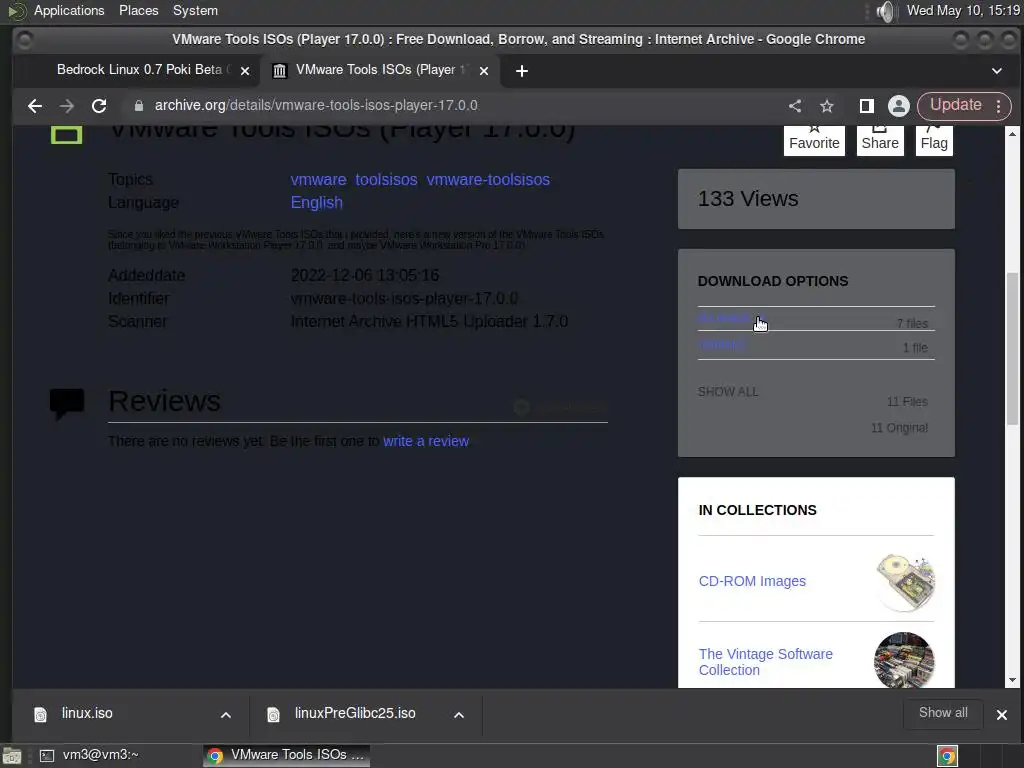
Task: Click the CD-ROM Images thumbnail
Action: pos(904,581)
